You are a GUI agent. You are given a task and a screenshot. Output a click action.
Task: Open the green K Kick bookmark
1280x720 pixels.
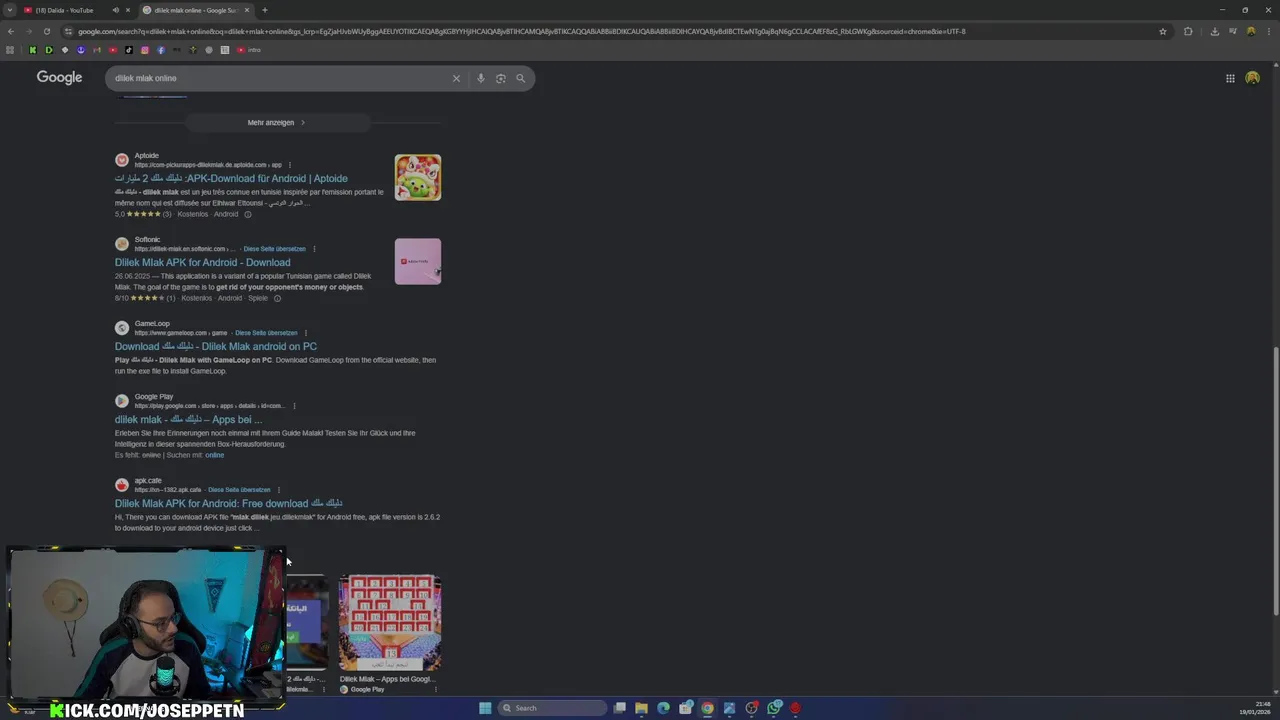pos(32,50)
